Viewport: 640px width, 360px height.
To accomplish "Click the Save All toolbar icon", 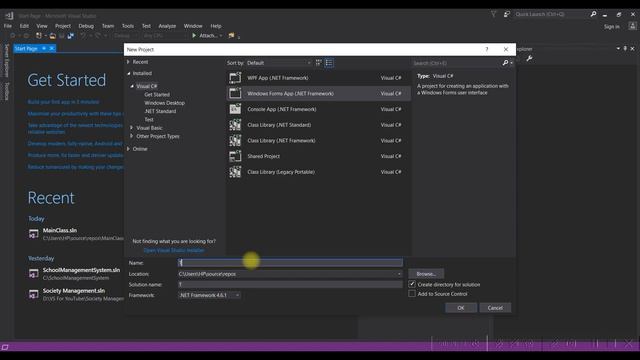I will (x=71, y=36).
